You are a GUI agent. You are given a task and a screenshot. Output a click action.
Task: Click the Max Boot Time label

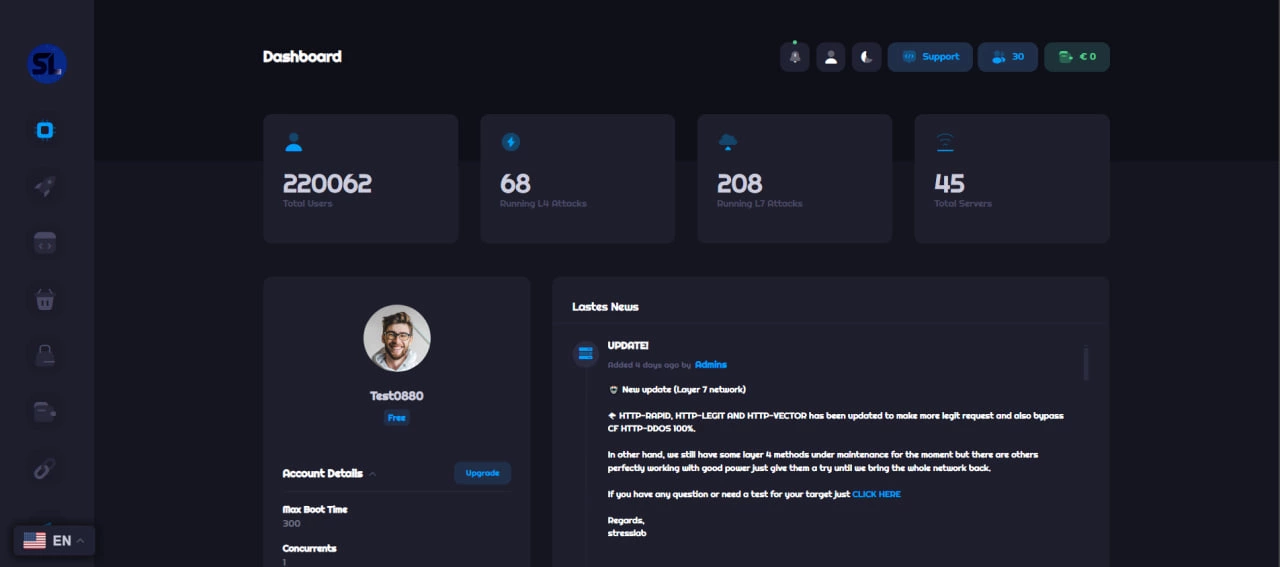[x=315, y=510]
